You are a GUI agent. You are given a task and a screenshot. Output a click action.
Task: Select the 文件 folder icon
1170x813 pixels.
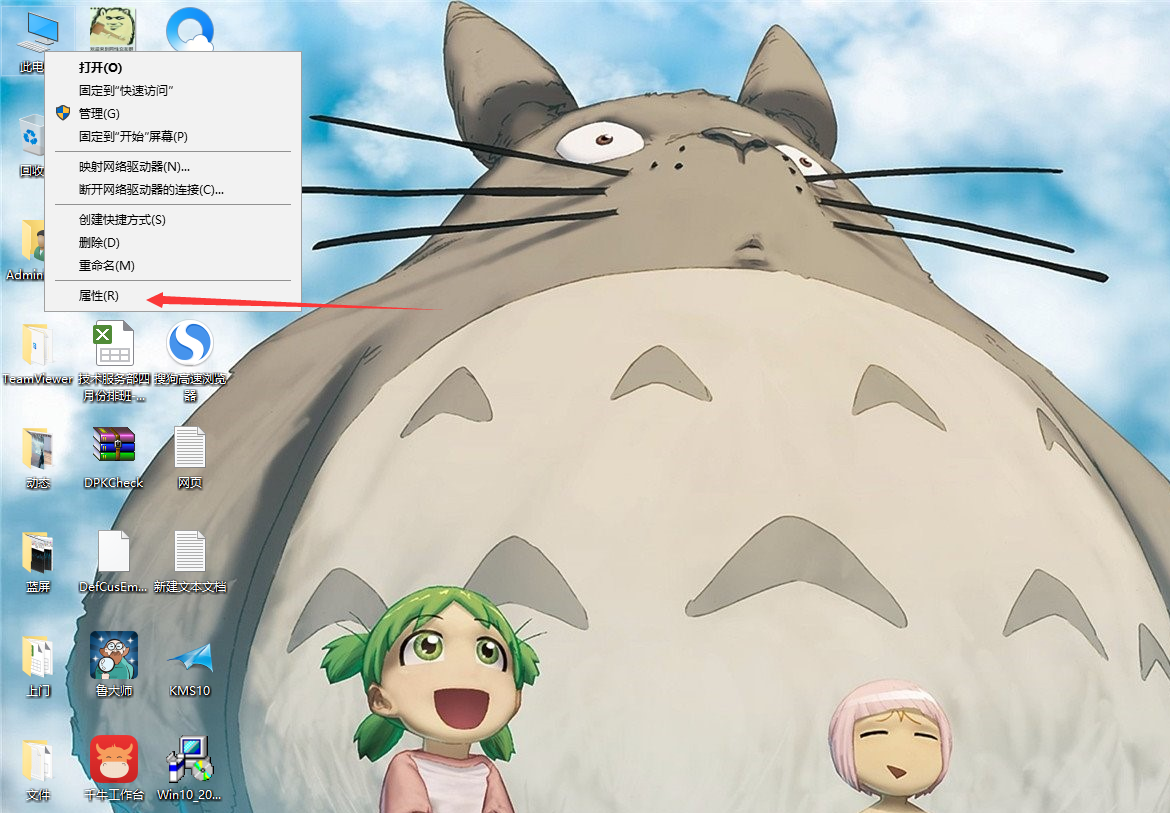[37, 760]
